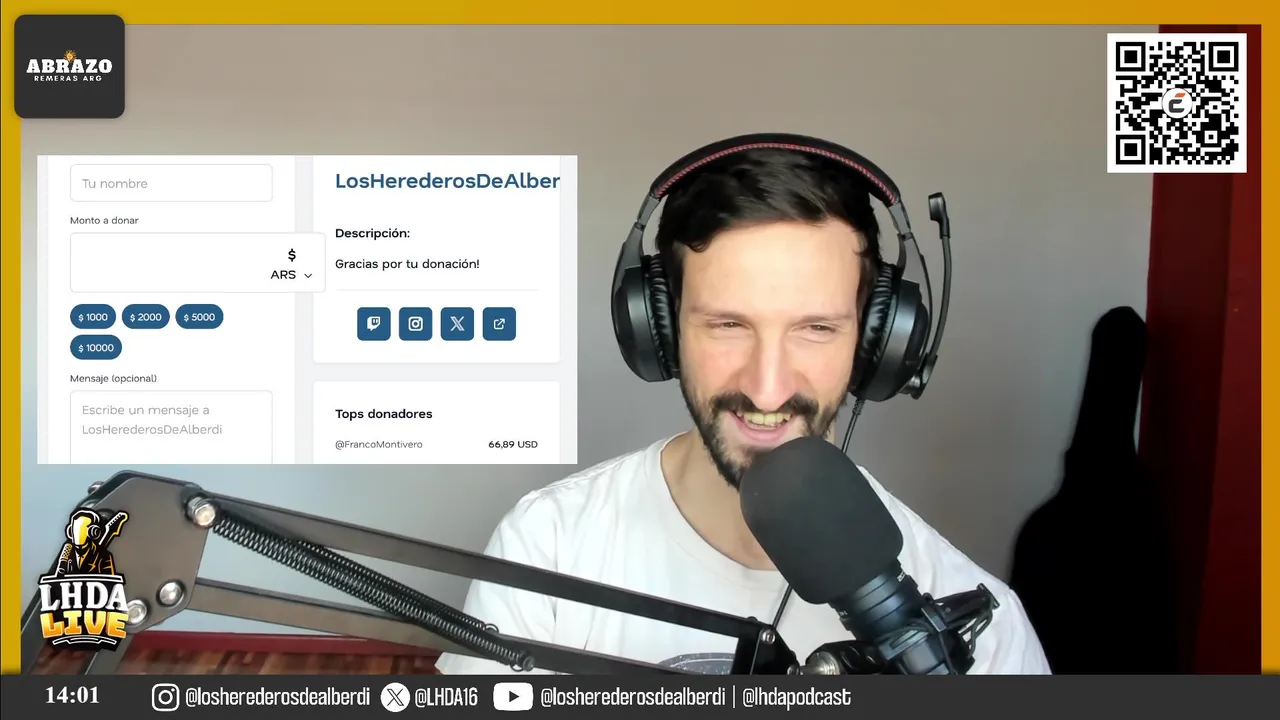The height and width of the screenshot is (720, 1280).
Task: Click the LosHerederosDeAlberdi channel title
Action: (x=447, y=181)
